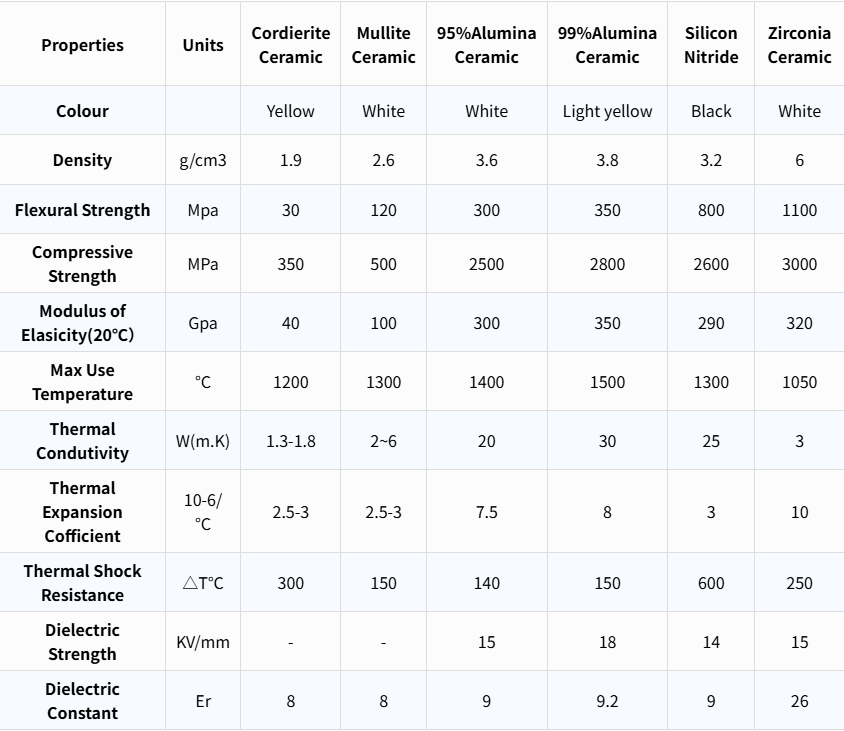Select Cordierite's thermal conductivity value 1.3-1.8
The width and height of the screenshot is (844, 731).
pyautogui.click(x=291, y=441)
